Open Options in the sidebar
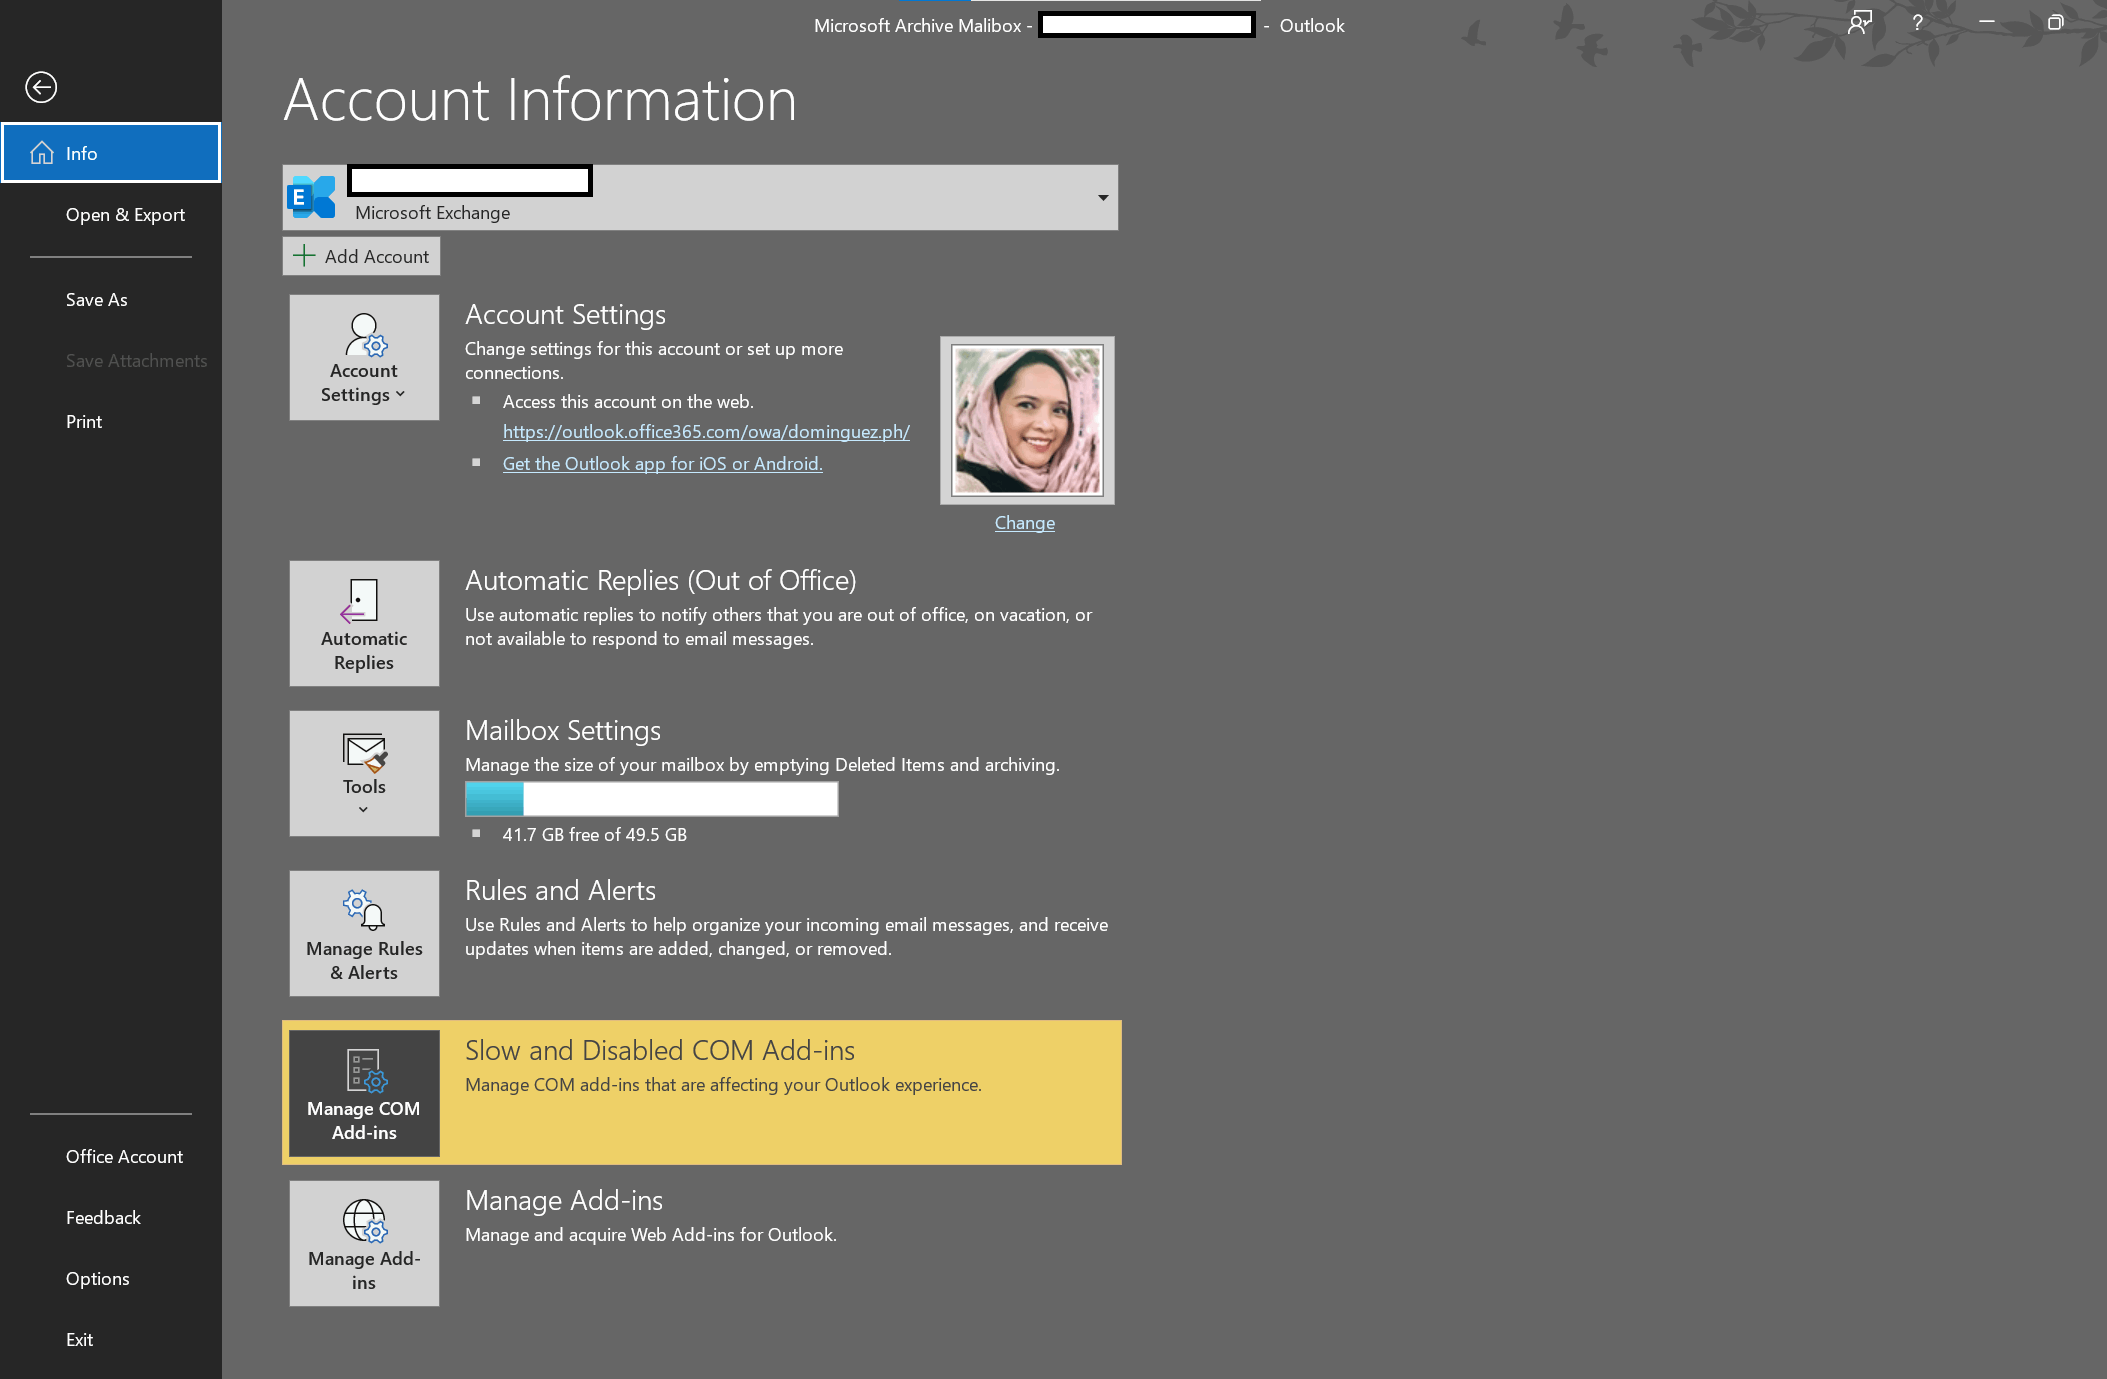 click(97, 1279)
